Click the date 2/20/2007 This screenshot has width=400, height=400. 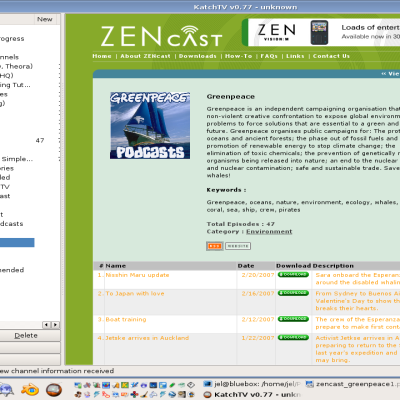click(x=258, y=275)
